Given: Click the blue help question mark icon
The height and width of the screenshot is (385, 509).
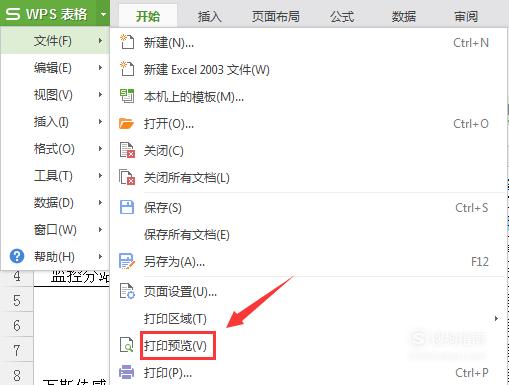Looking at the screenshot, I should click(17, 256).
